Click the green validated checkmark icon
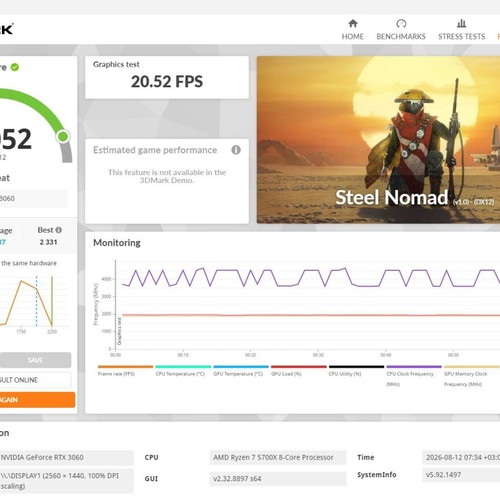Screen dimensions: 500x500 tap(15, 67)
